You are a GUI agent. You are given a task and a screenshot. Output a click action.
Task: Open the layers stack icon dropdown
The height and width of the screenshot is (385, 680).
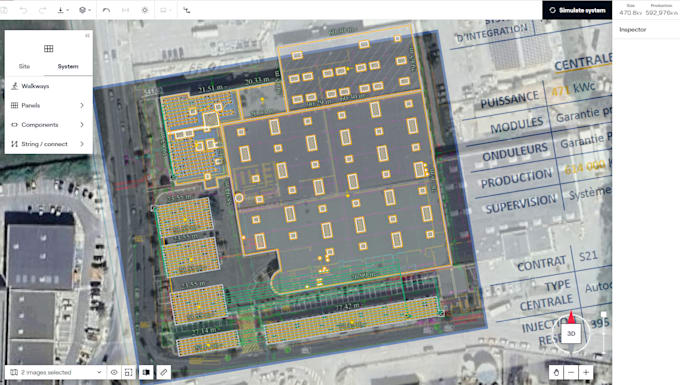pos(85,10)
